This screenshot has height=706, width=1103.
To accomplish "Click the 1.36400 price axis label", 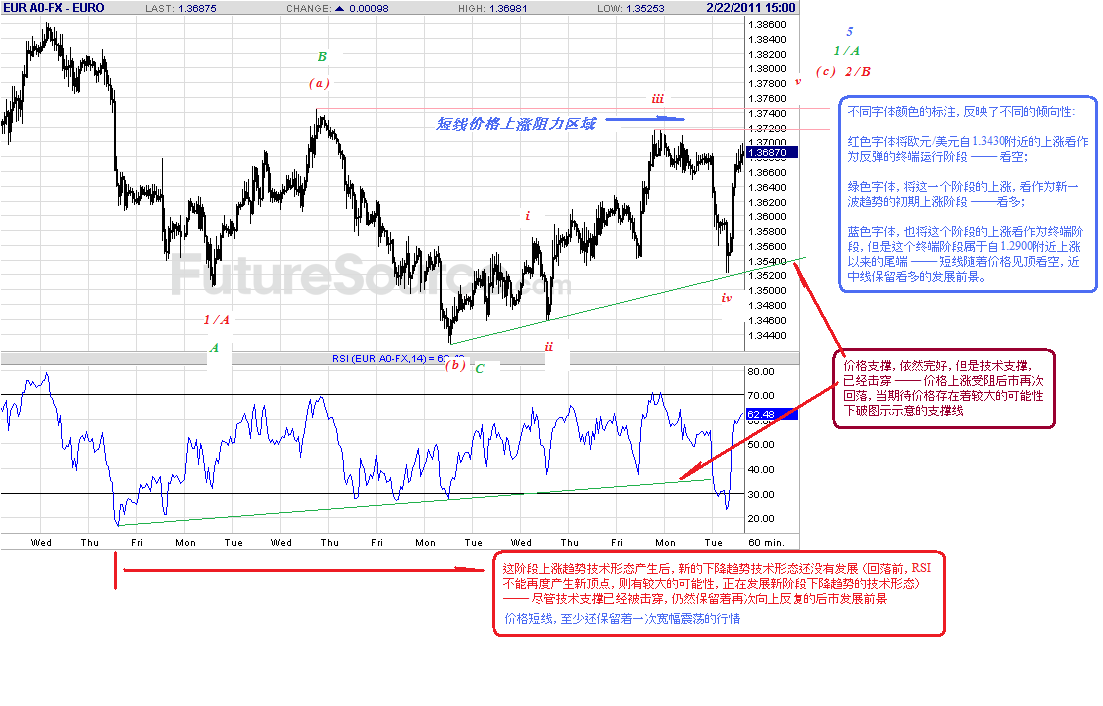I will tap(767, 187).
